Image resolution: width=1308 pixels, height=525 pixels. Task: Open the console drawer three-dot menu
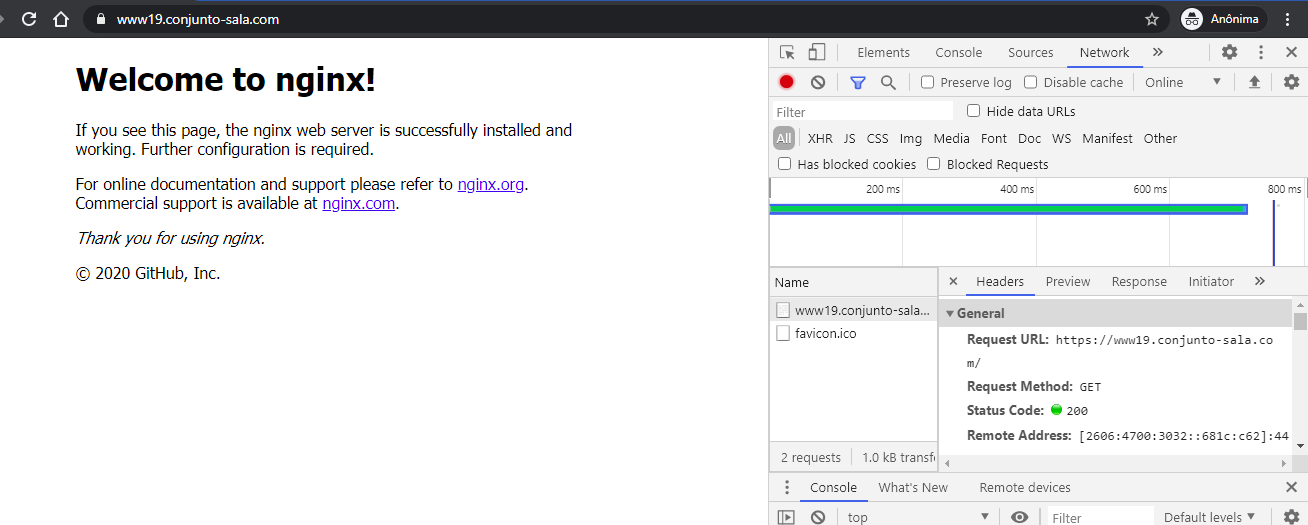tap(787, 488)
